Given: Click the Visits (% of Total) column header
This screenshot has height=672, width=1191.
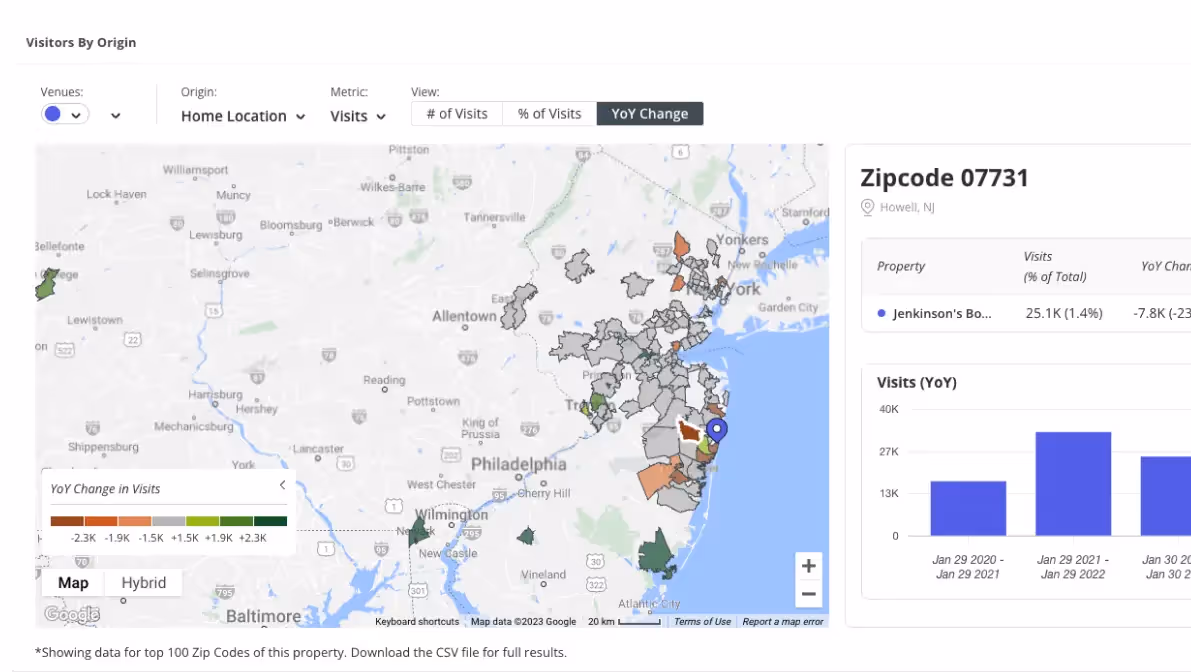Looking at the screenshot, I should pyautogui.click(x=1055, y=267).
